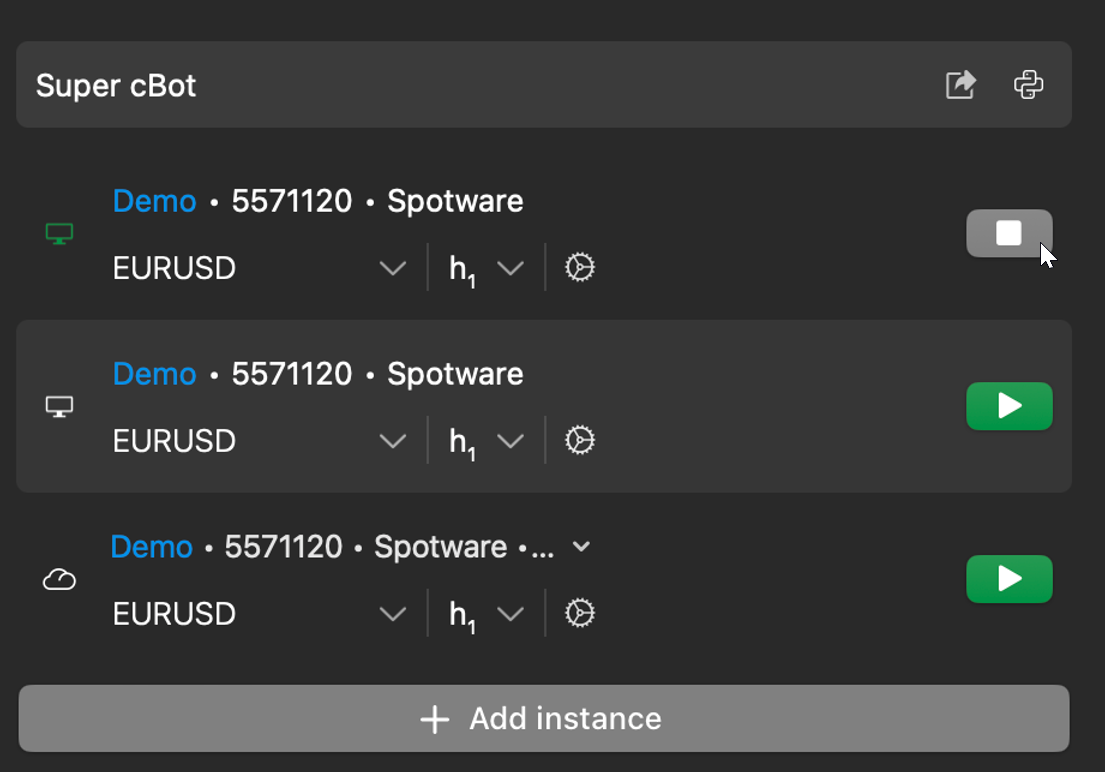Open settings gear of the second instance
1105x772 pixels.
580,441
